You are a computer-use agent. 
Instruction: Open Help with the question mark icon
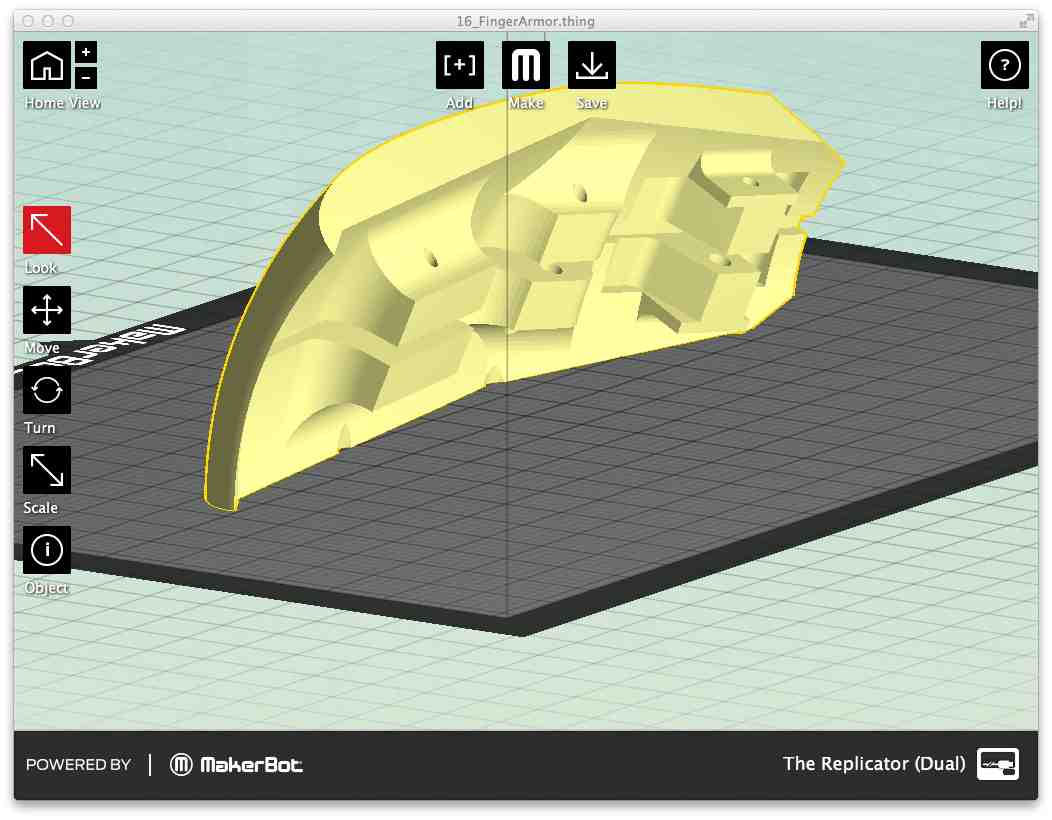pyautogui.click(x=1004, y=66)
